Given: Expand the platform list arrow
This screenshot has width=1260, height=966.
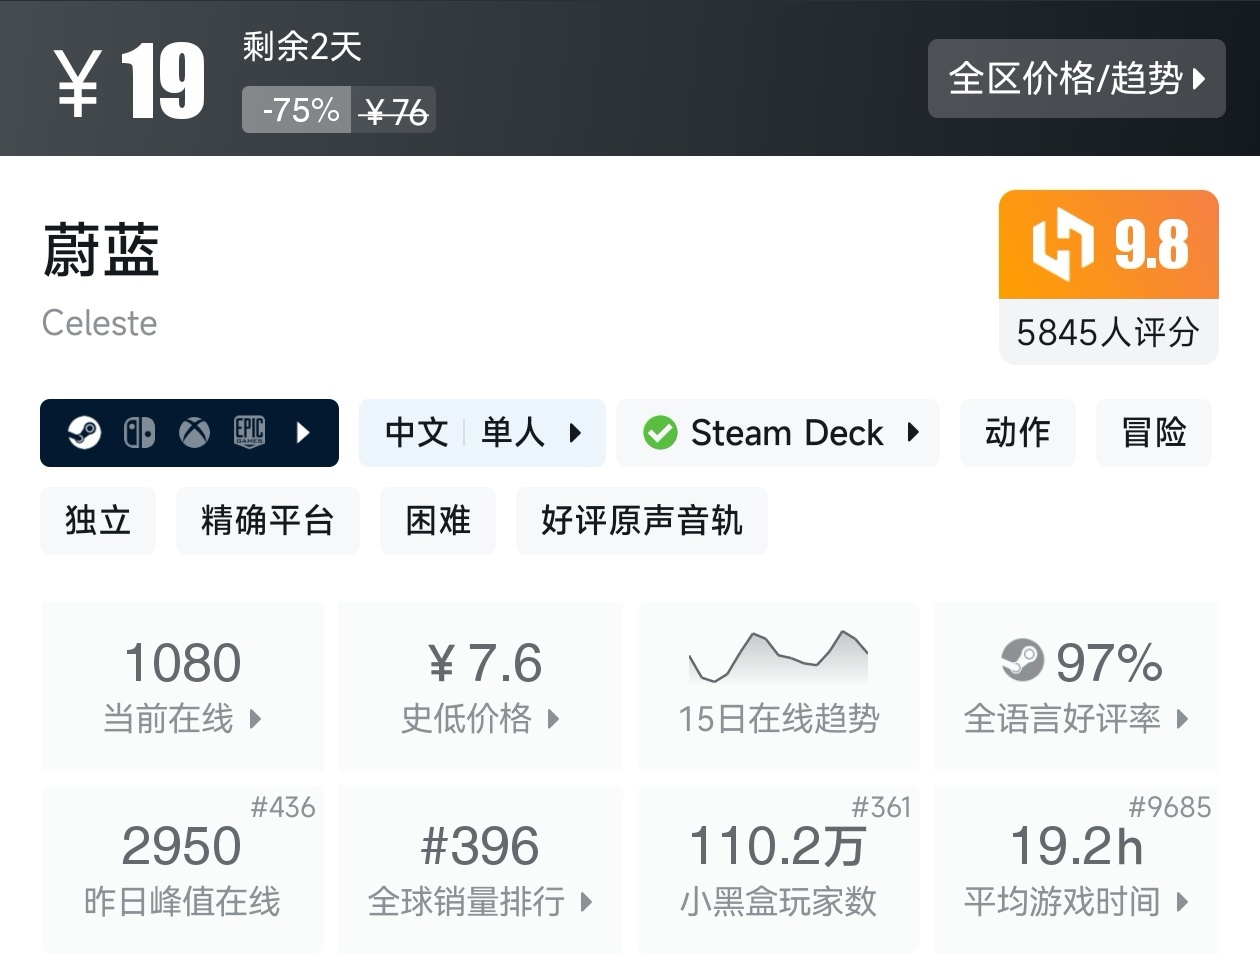Looking at the screenshot, I should [x=304, y=433].
